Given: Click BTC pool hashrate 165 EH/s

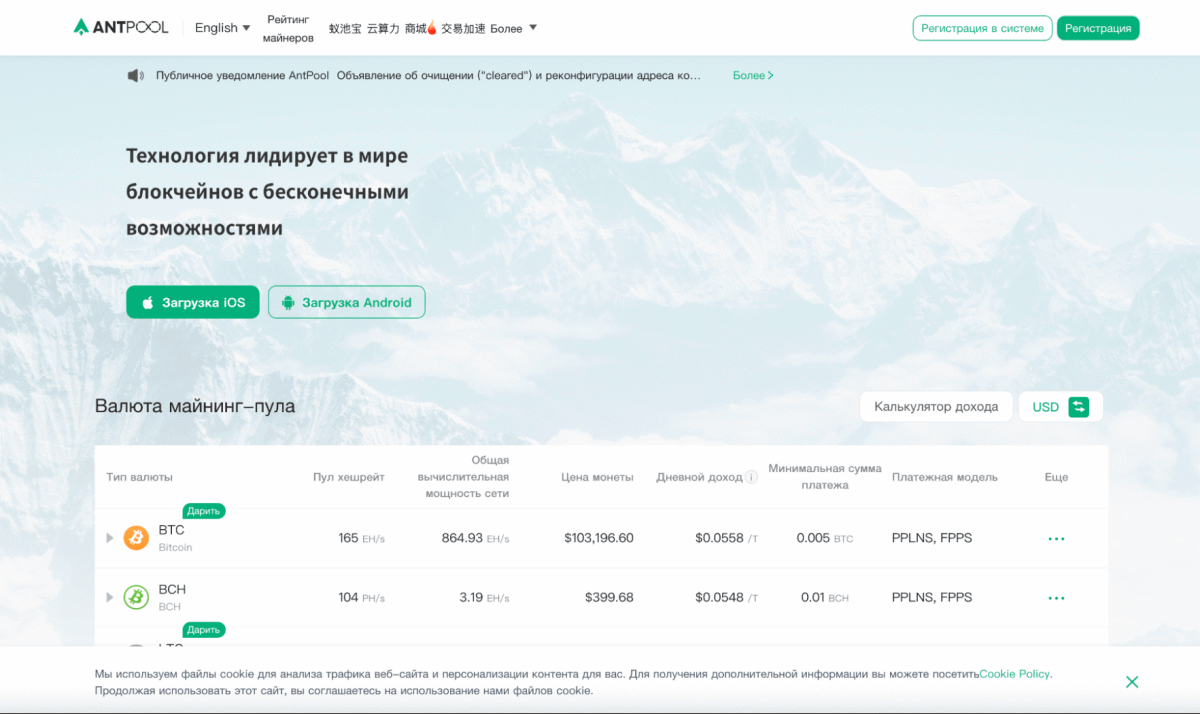Looking at the screenshot, I should pyautogui.click(x=361, y=538).
